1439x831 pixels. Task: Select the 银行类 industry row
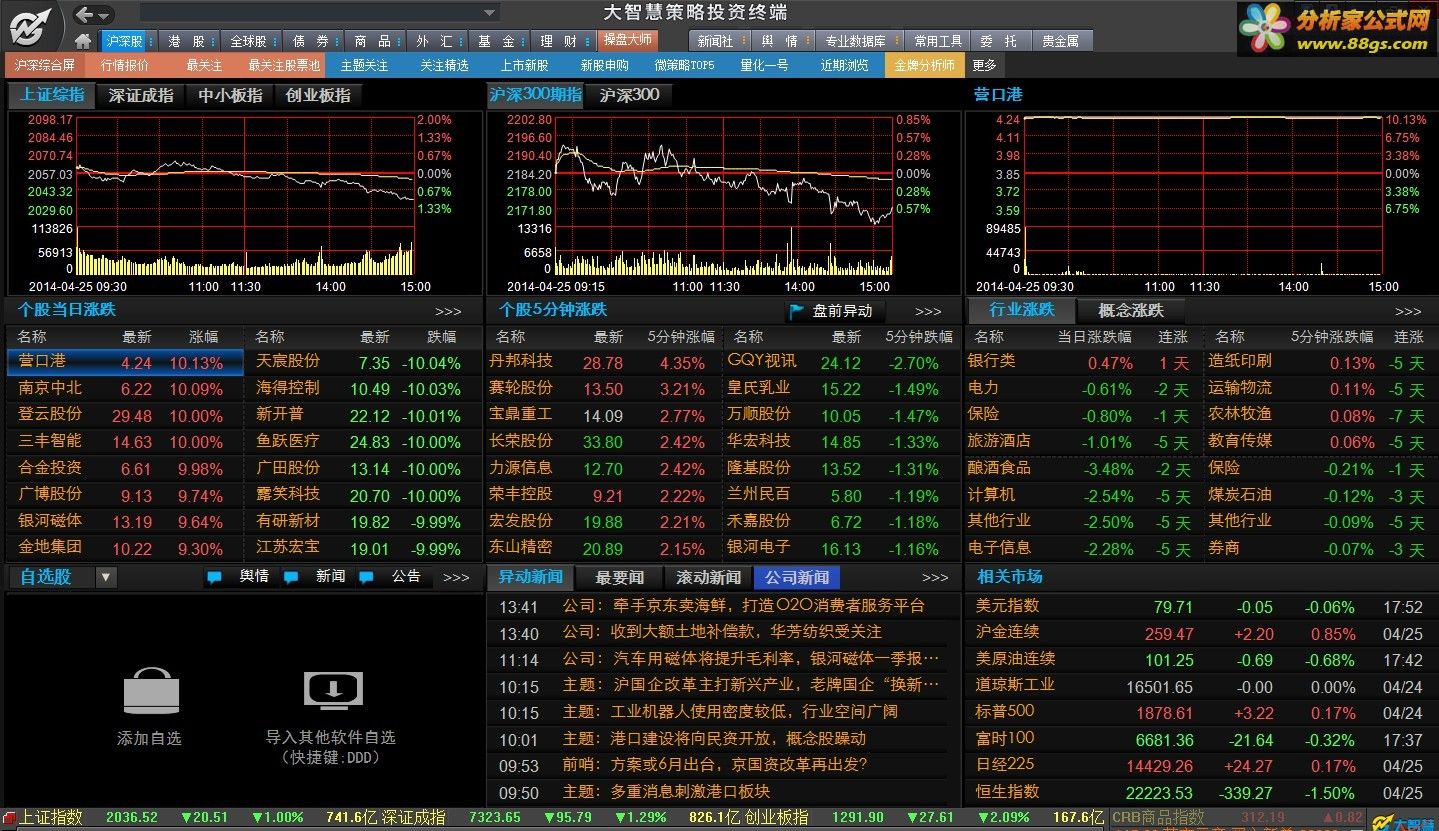(x=1082, y=362)
